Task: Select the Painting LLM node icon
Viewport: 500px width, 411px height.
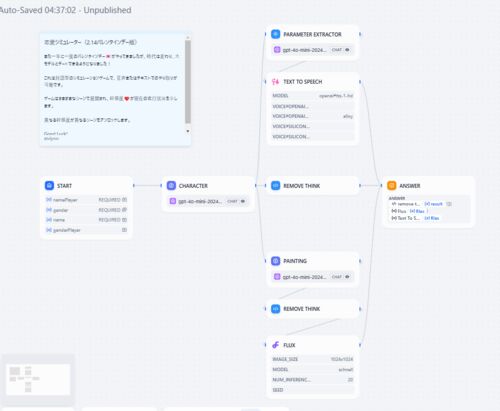Action: [x=276, y=261]
